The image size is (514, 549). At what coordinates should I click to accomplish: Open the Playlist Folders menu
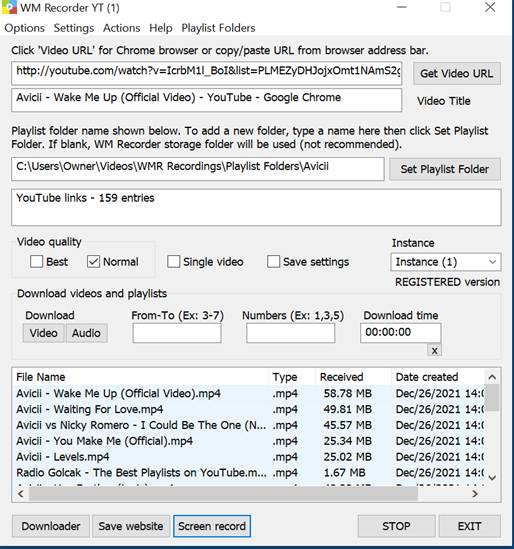pos(218,28)
